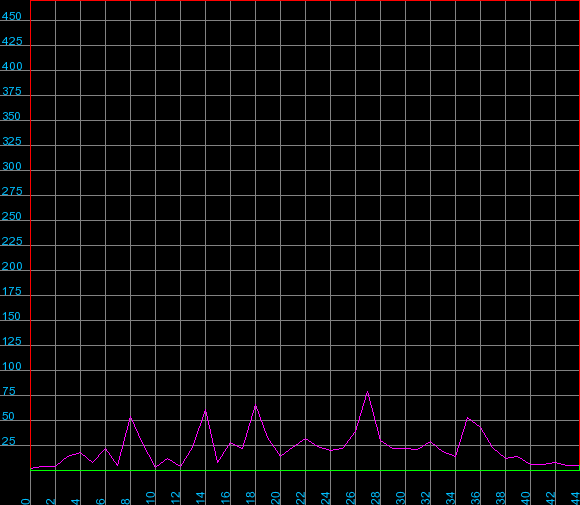
Task: Click the 300 label on the vertical axis
Action: [x=11, y=166]
